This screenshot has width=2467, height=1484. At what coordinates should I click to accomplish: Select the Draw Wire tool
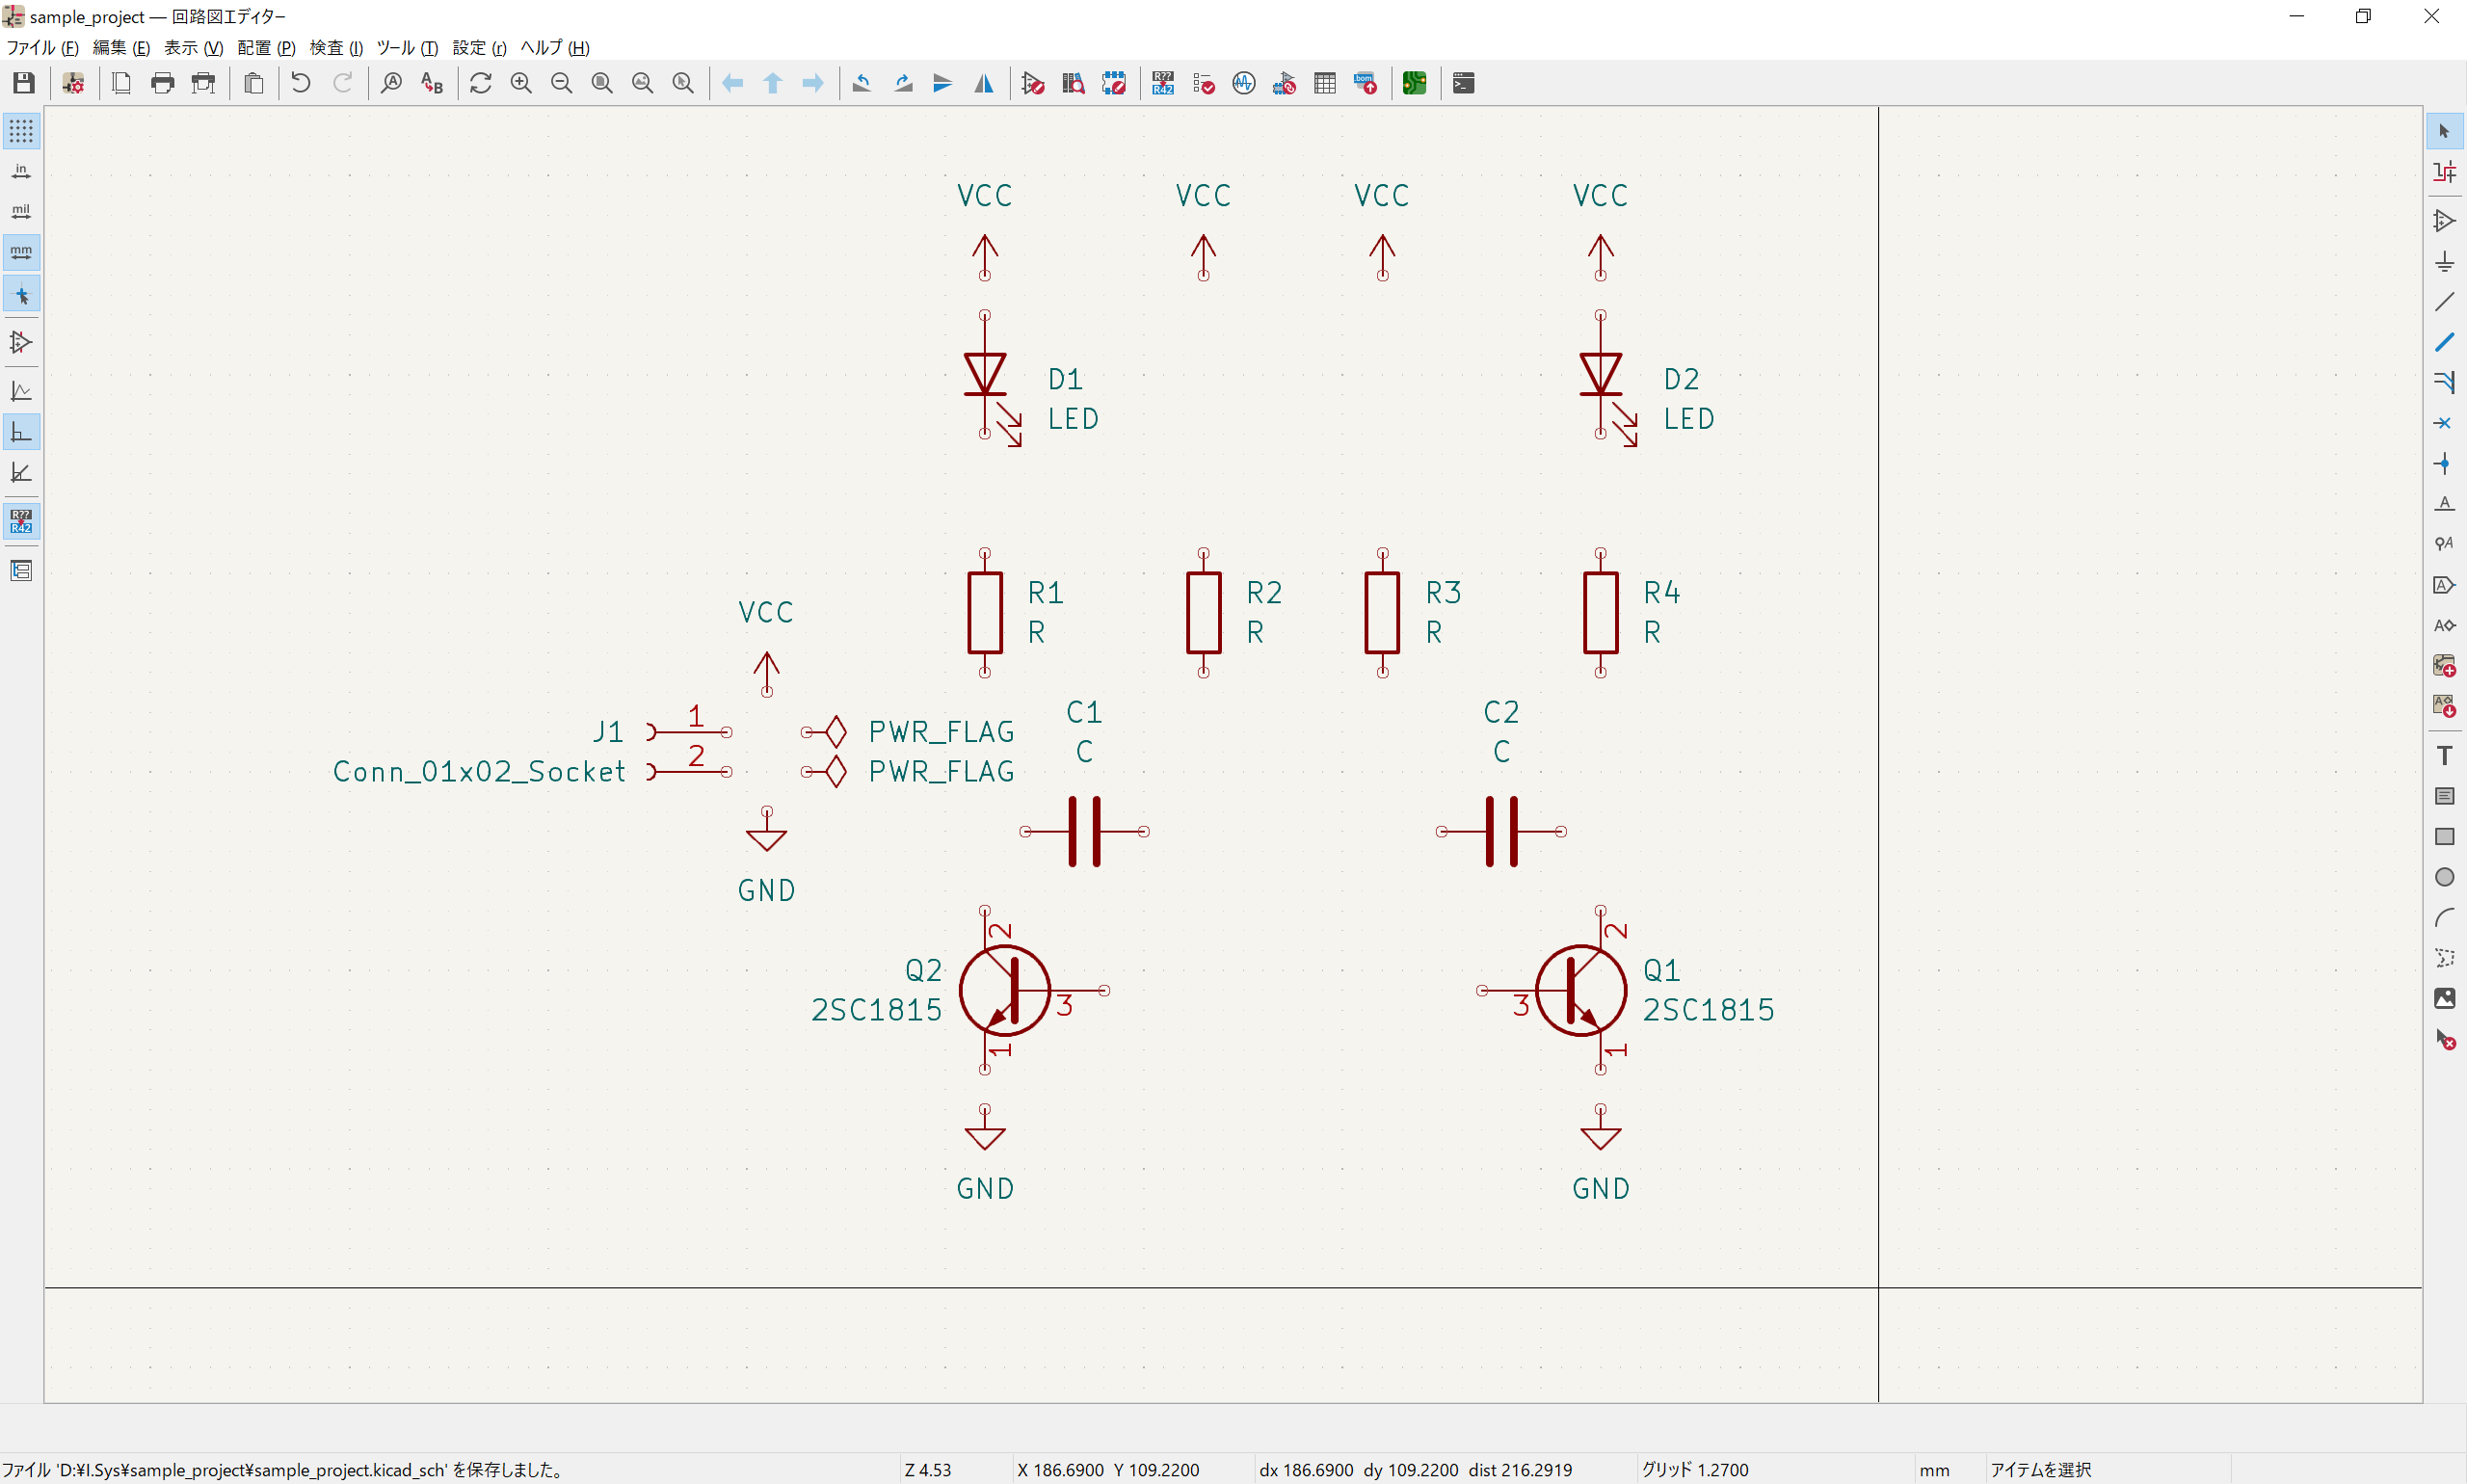click(2444, 302)
